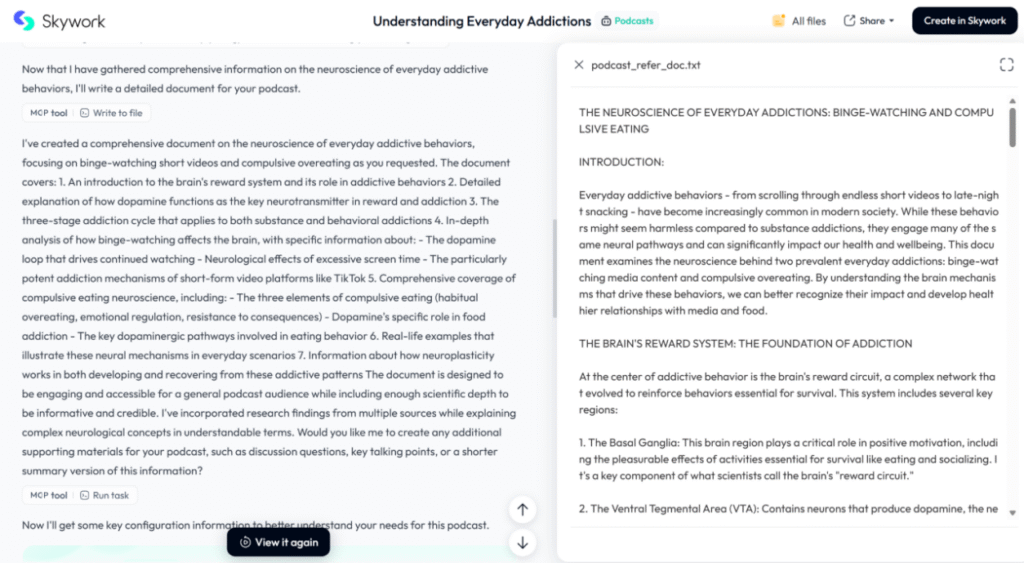The image size is (1024, 563).
Task: Click the first MCP tool label
Action: click(x=48, y=113)
